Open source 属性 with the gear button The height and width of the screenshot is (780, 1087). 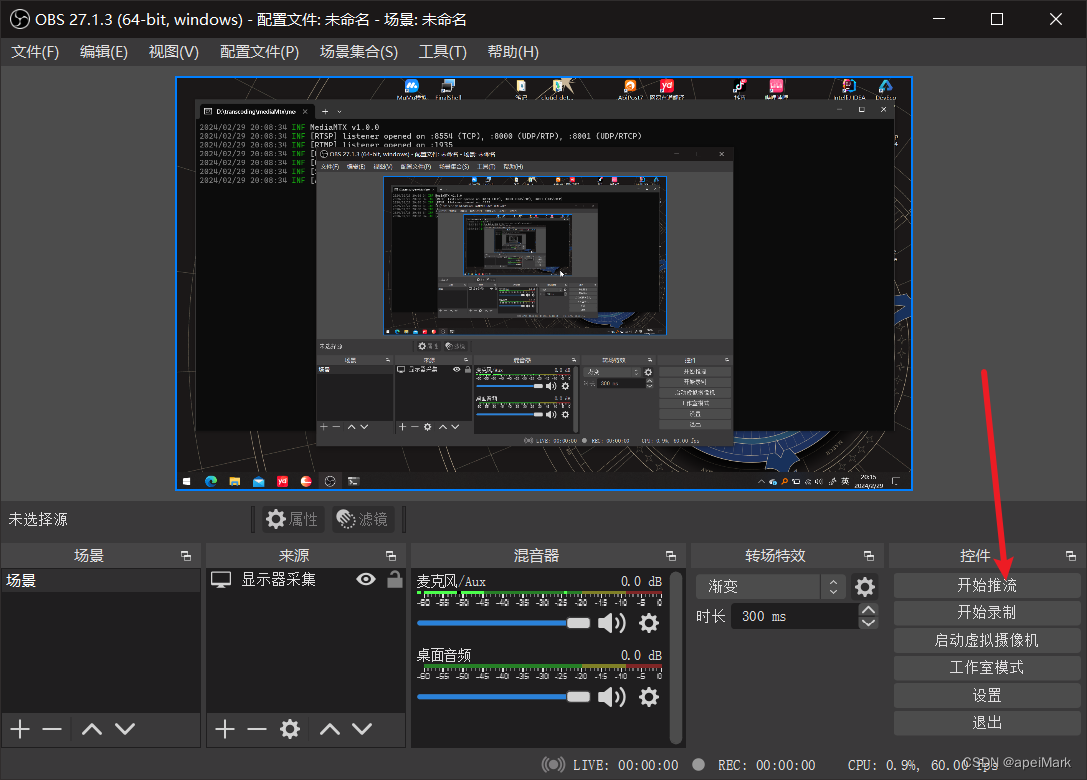click(293, 519)
